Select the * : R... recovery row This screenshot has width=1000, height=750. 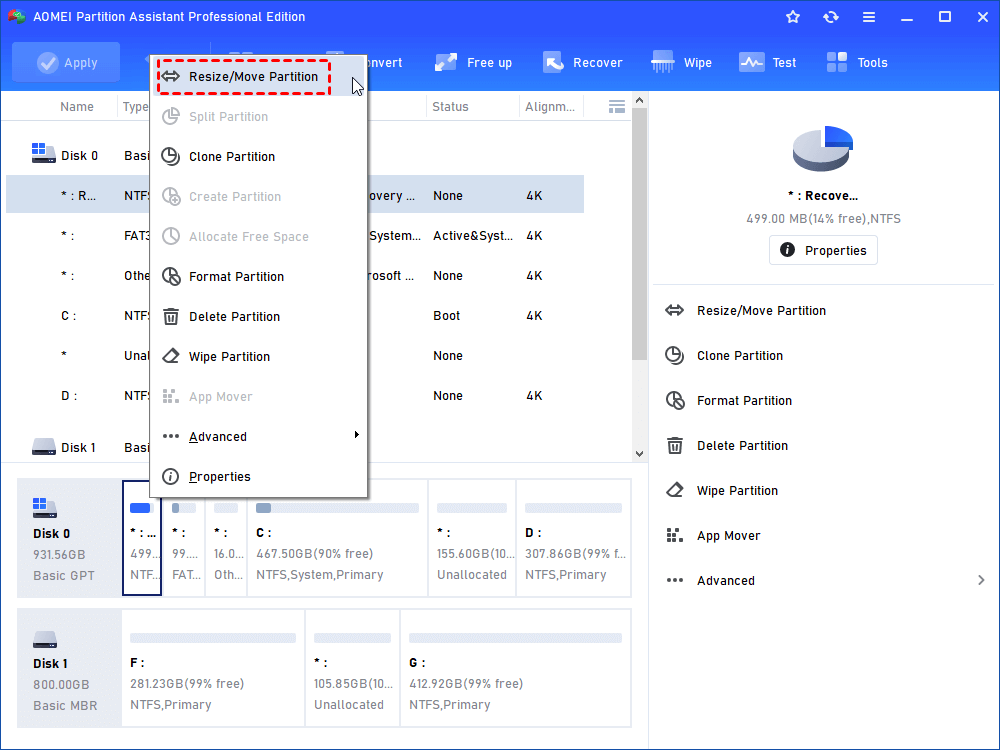tap(295, 195)
